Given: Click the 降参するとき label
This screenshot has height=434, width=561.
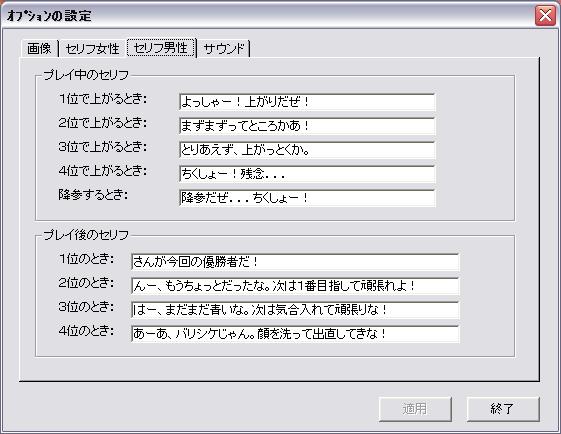Looking at the screenshot, I should pos(93,195).
